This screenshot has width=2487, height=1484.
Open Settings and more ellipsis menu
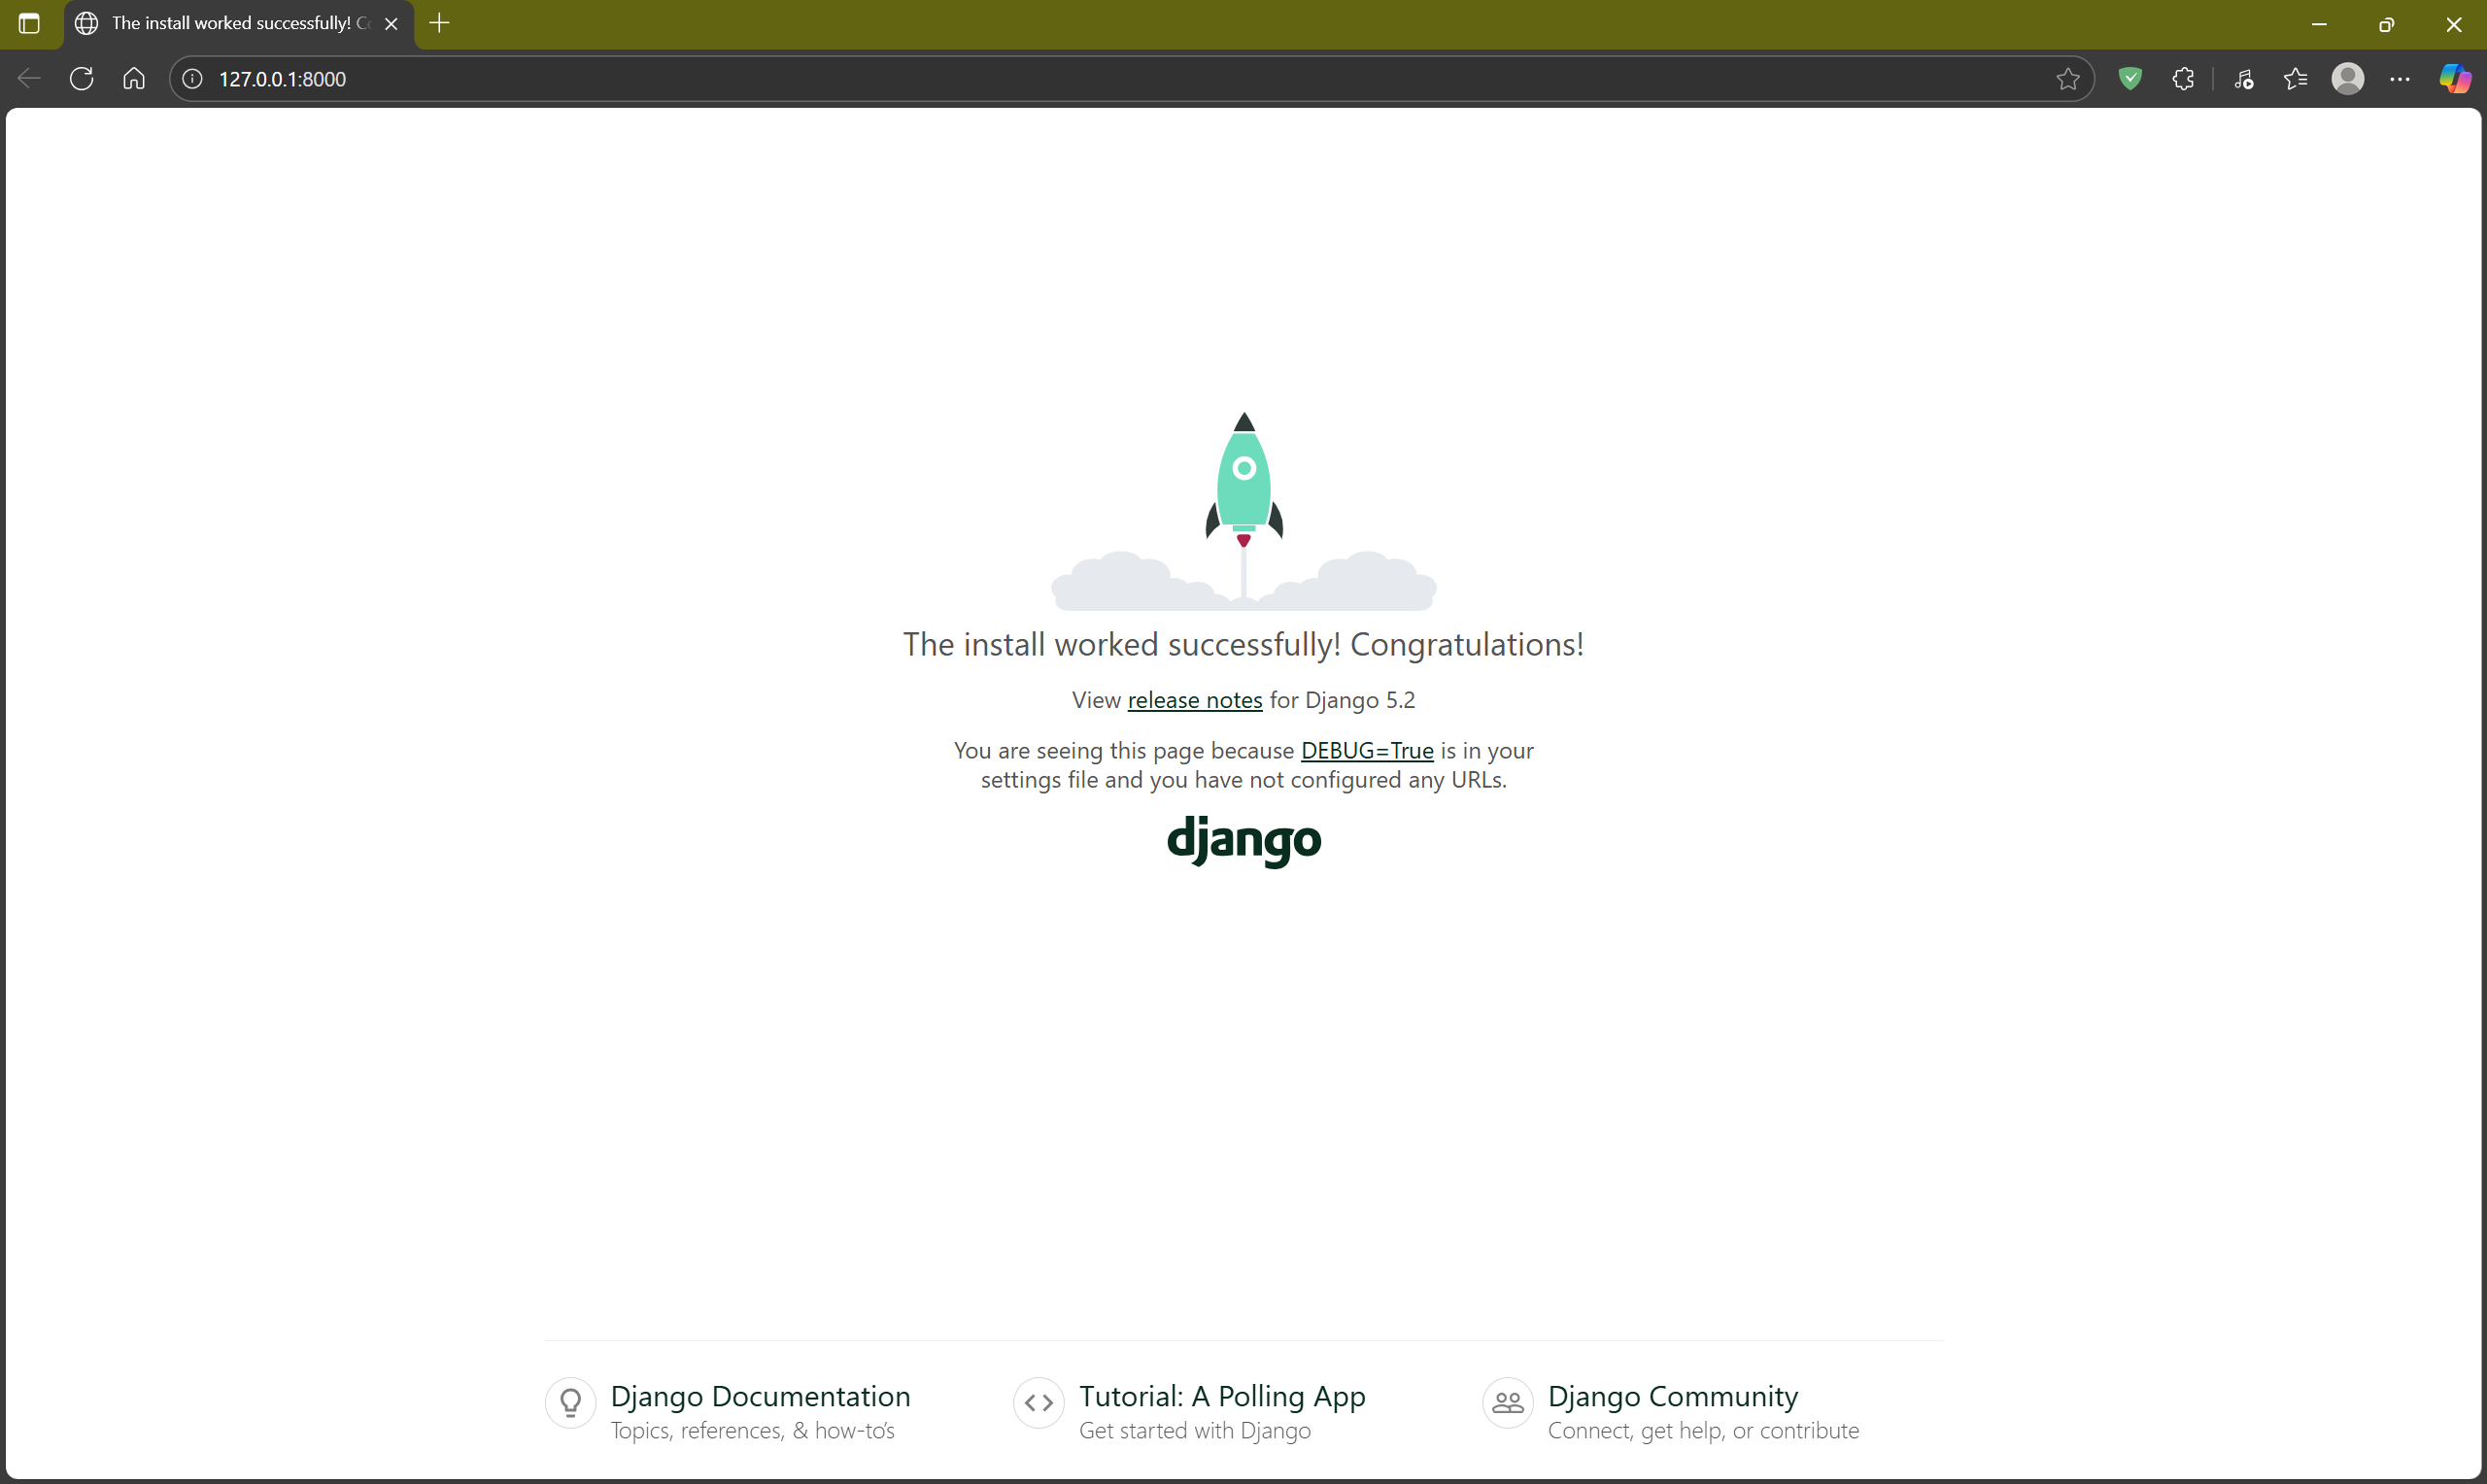(x=2400, y=79)
